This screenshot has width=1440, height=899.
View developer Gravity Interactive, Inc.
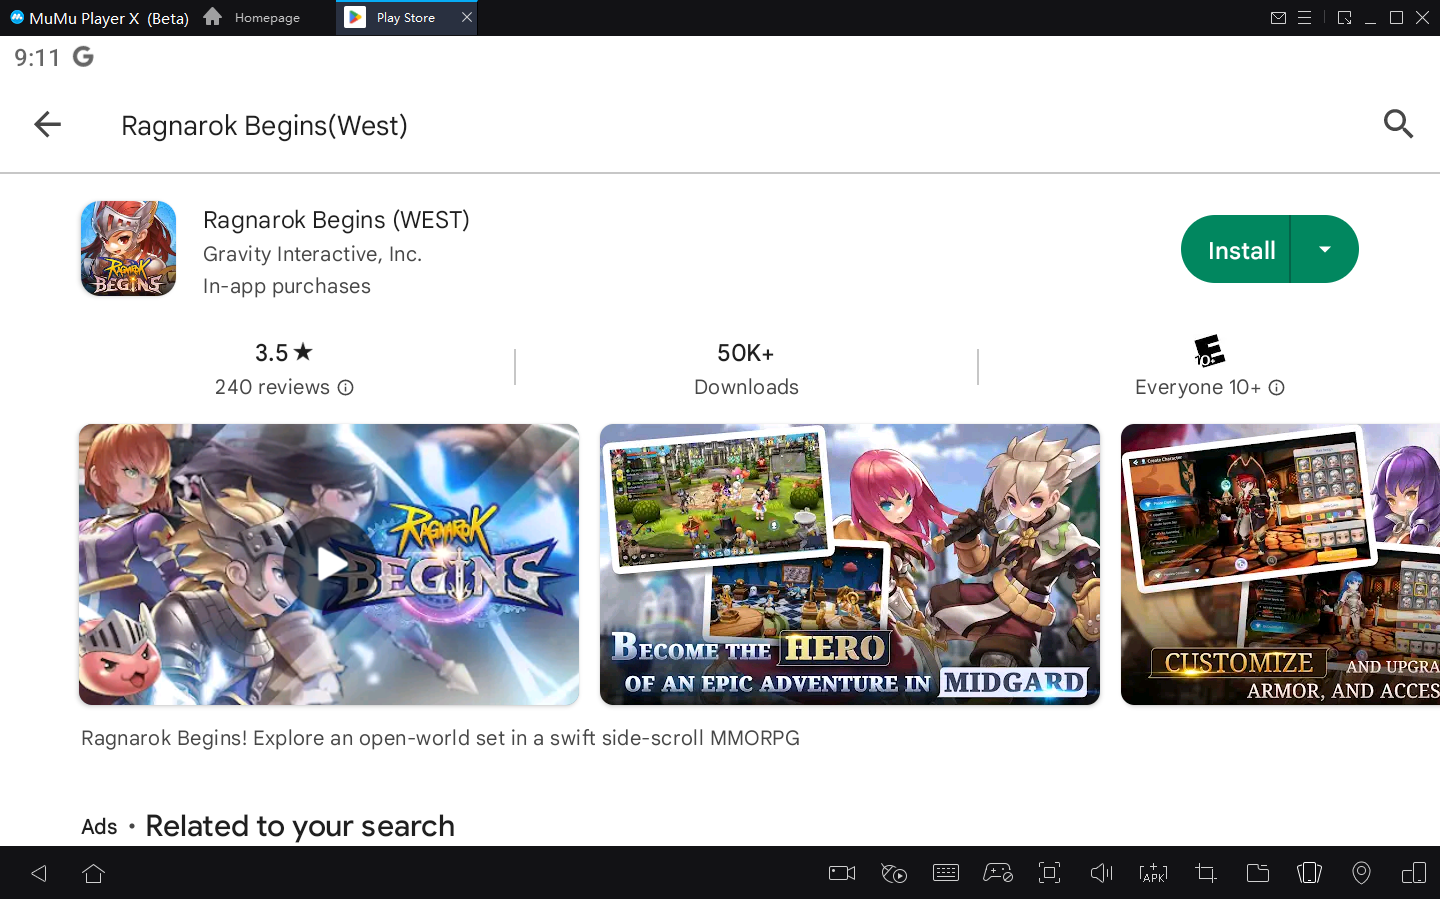(x=312, y=254)
